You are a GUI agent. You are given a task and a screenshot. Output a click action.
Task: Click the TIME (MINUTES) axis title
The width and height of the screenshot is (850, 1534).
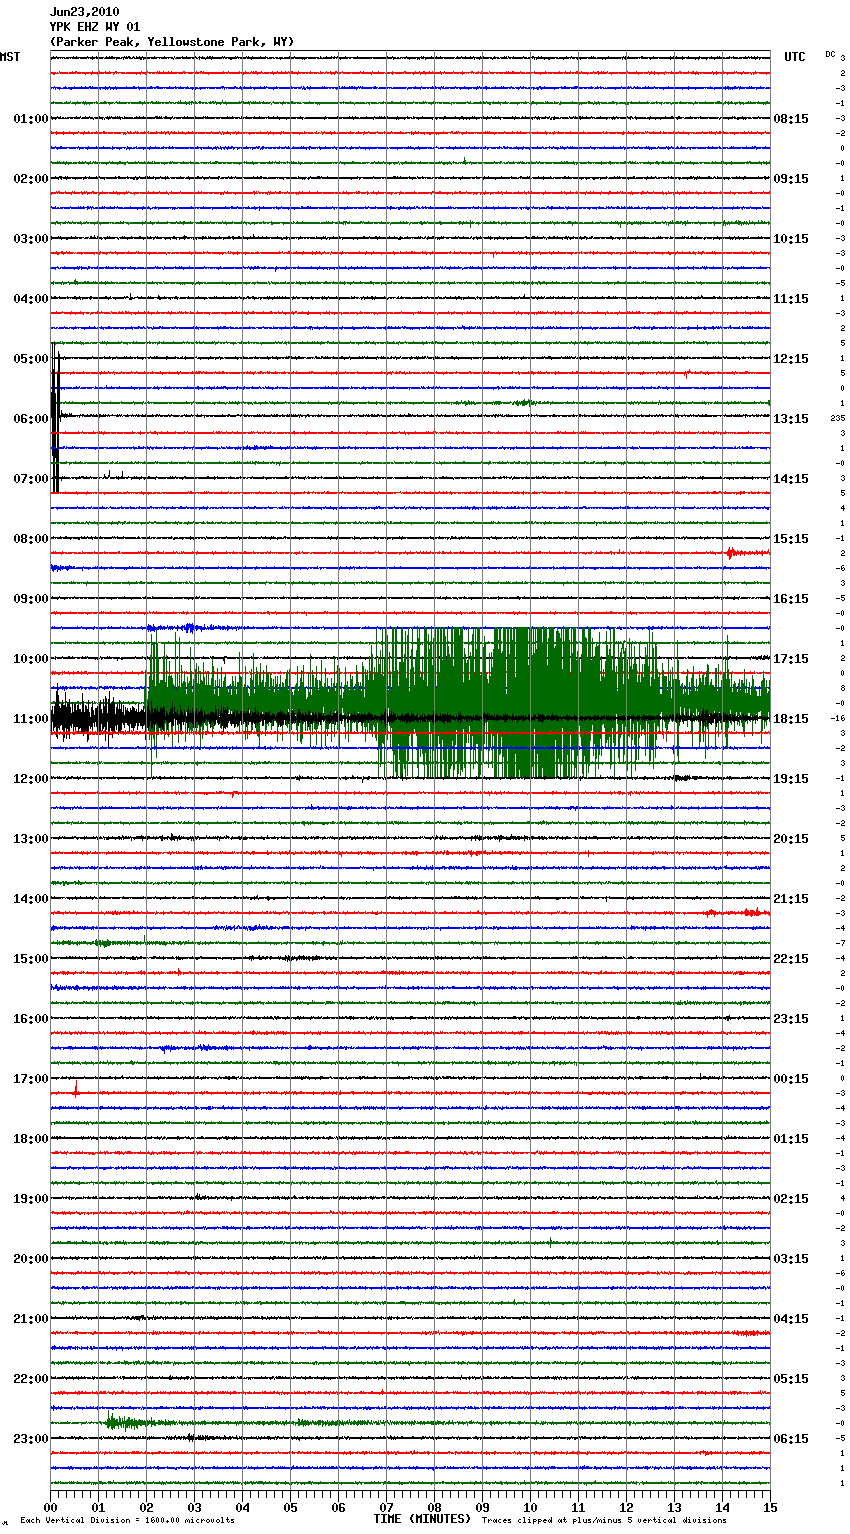click(422, 1519)
